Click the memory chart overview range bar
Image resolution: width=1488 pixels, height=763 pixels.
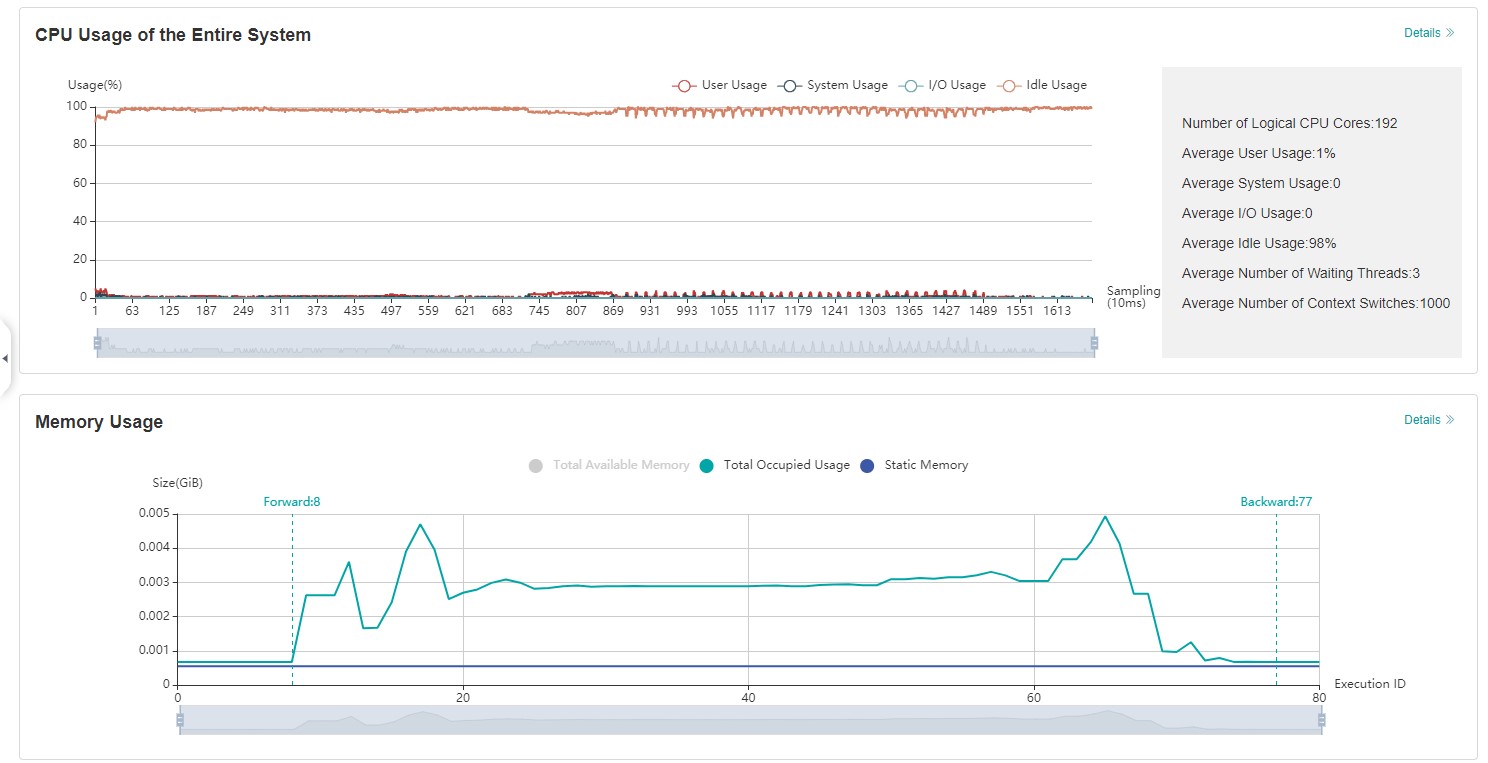pyautogui.click(x=750, y=720)
